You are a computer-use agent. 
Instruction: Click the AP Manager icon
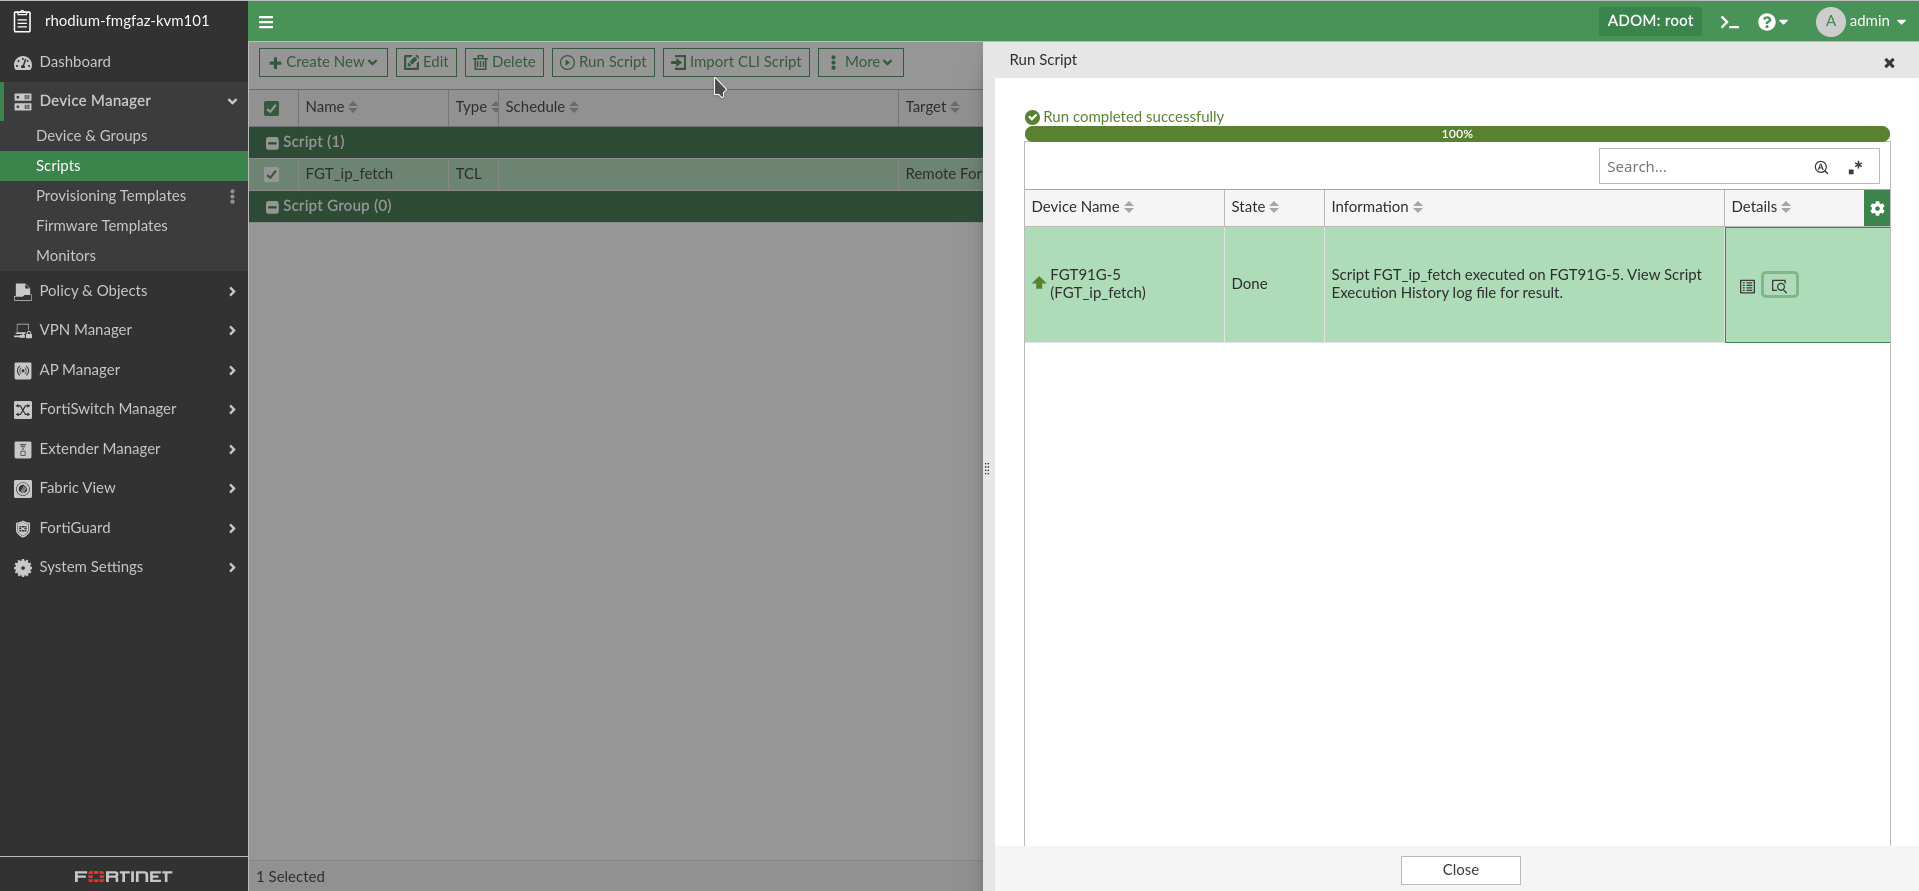pyautogui.click(x=23, y=371)
